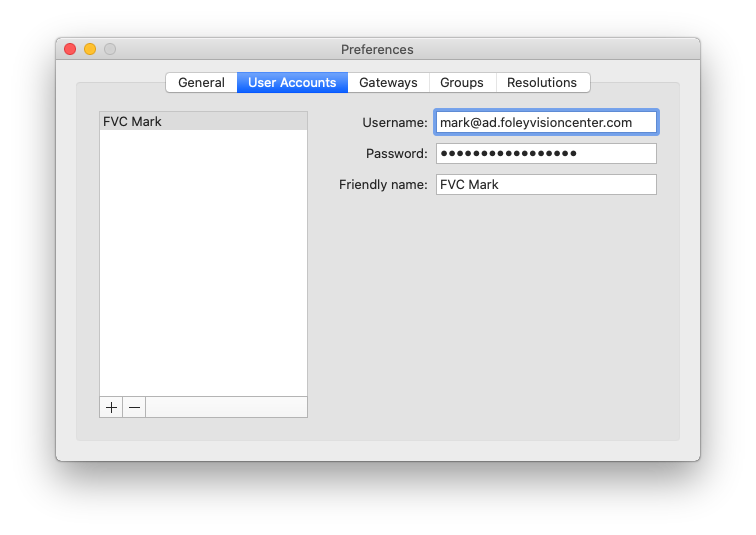756x535 pixels.
Task: Edit the Friendly name field
Action: [x=546, y=185]
